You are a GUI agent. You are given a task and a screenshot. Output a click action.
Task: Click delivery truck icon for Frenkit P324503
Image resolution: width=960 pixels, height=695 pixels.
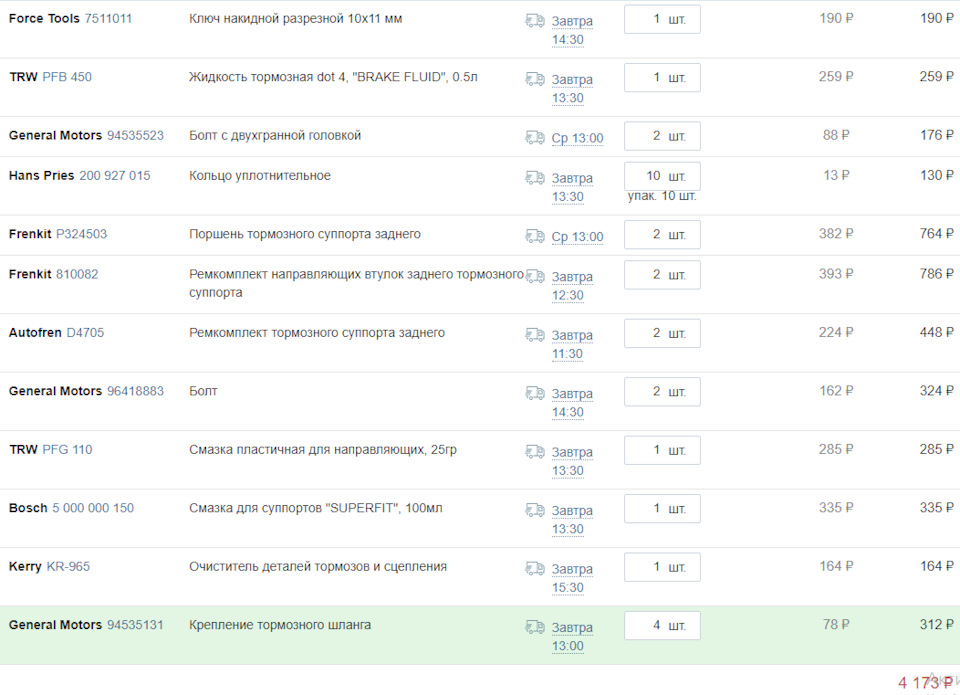coord(534,236)
